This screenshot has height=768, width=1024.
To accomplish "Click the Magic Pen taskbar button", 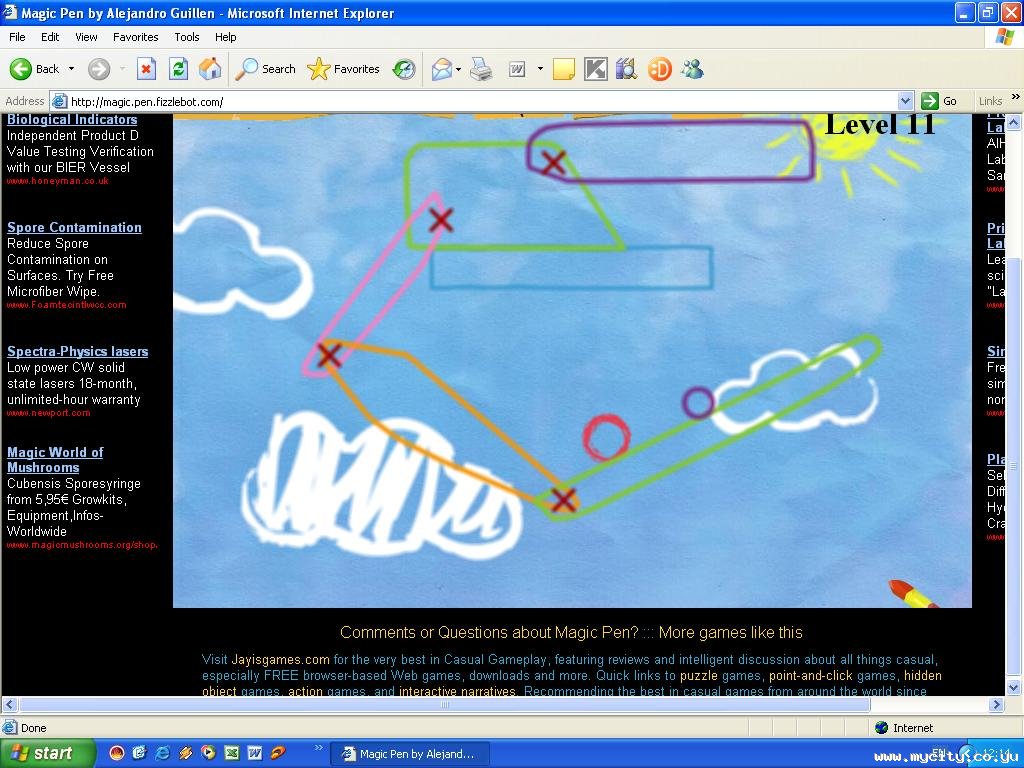I will 408,754.
